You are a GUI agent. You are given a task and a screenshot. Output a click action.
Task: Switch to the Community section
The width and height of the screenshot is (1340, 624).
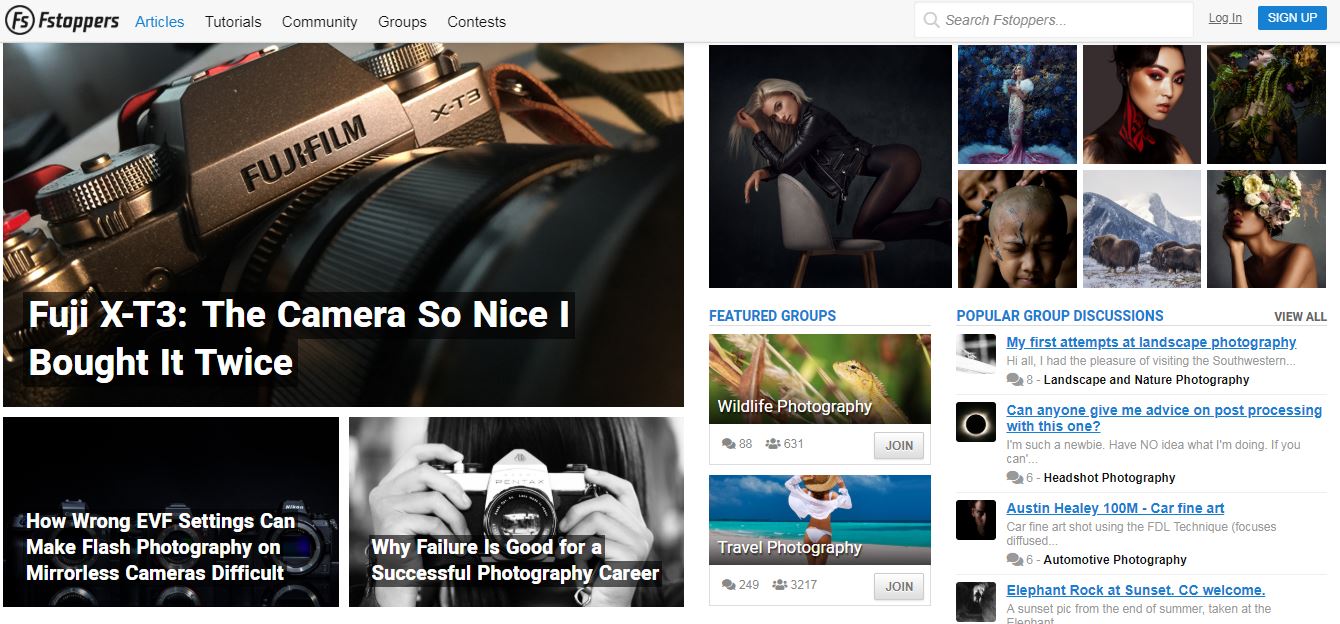[319, 21]
